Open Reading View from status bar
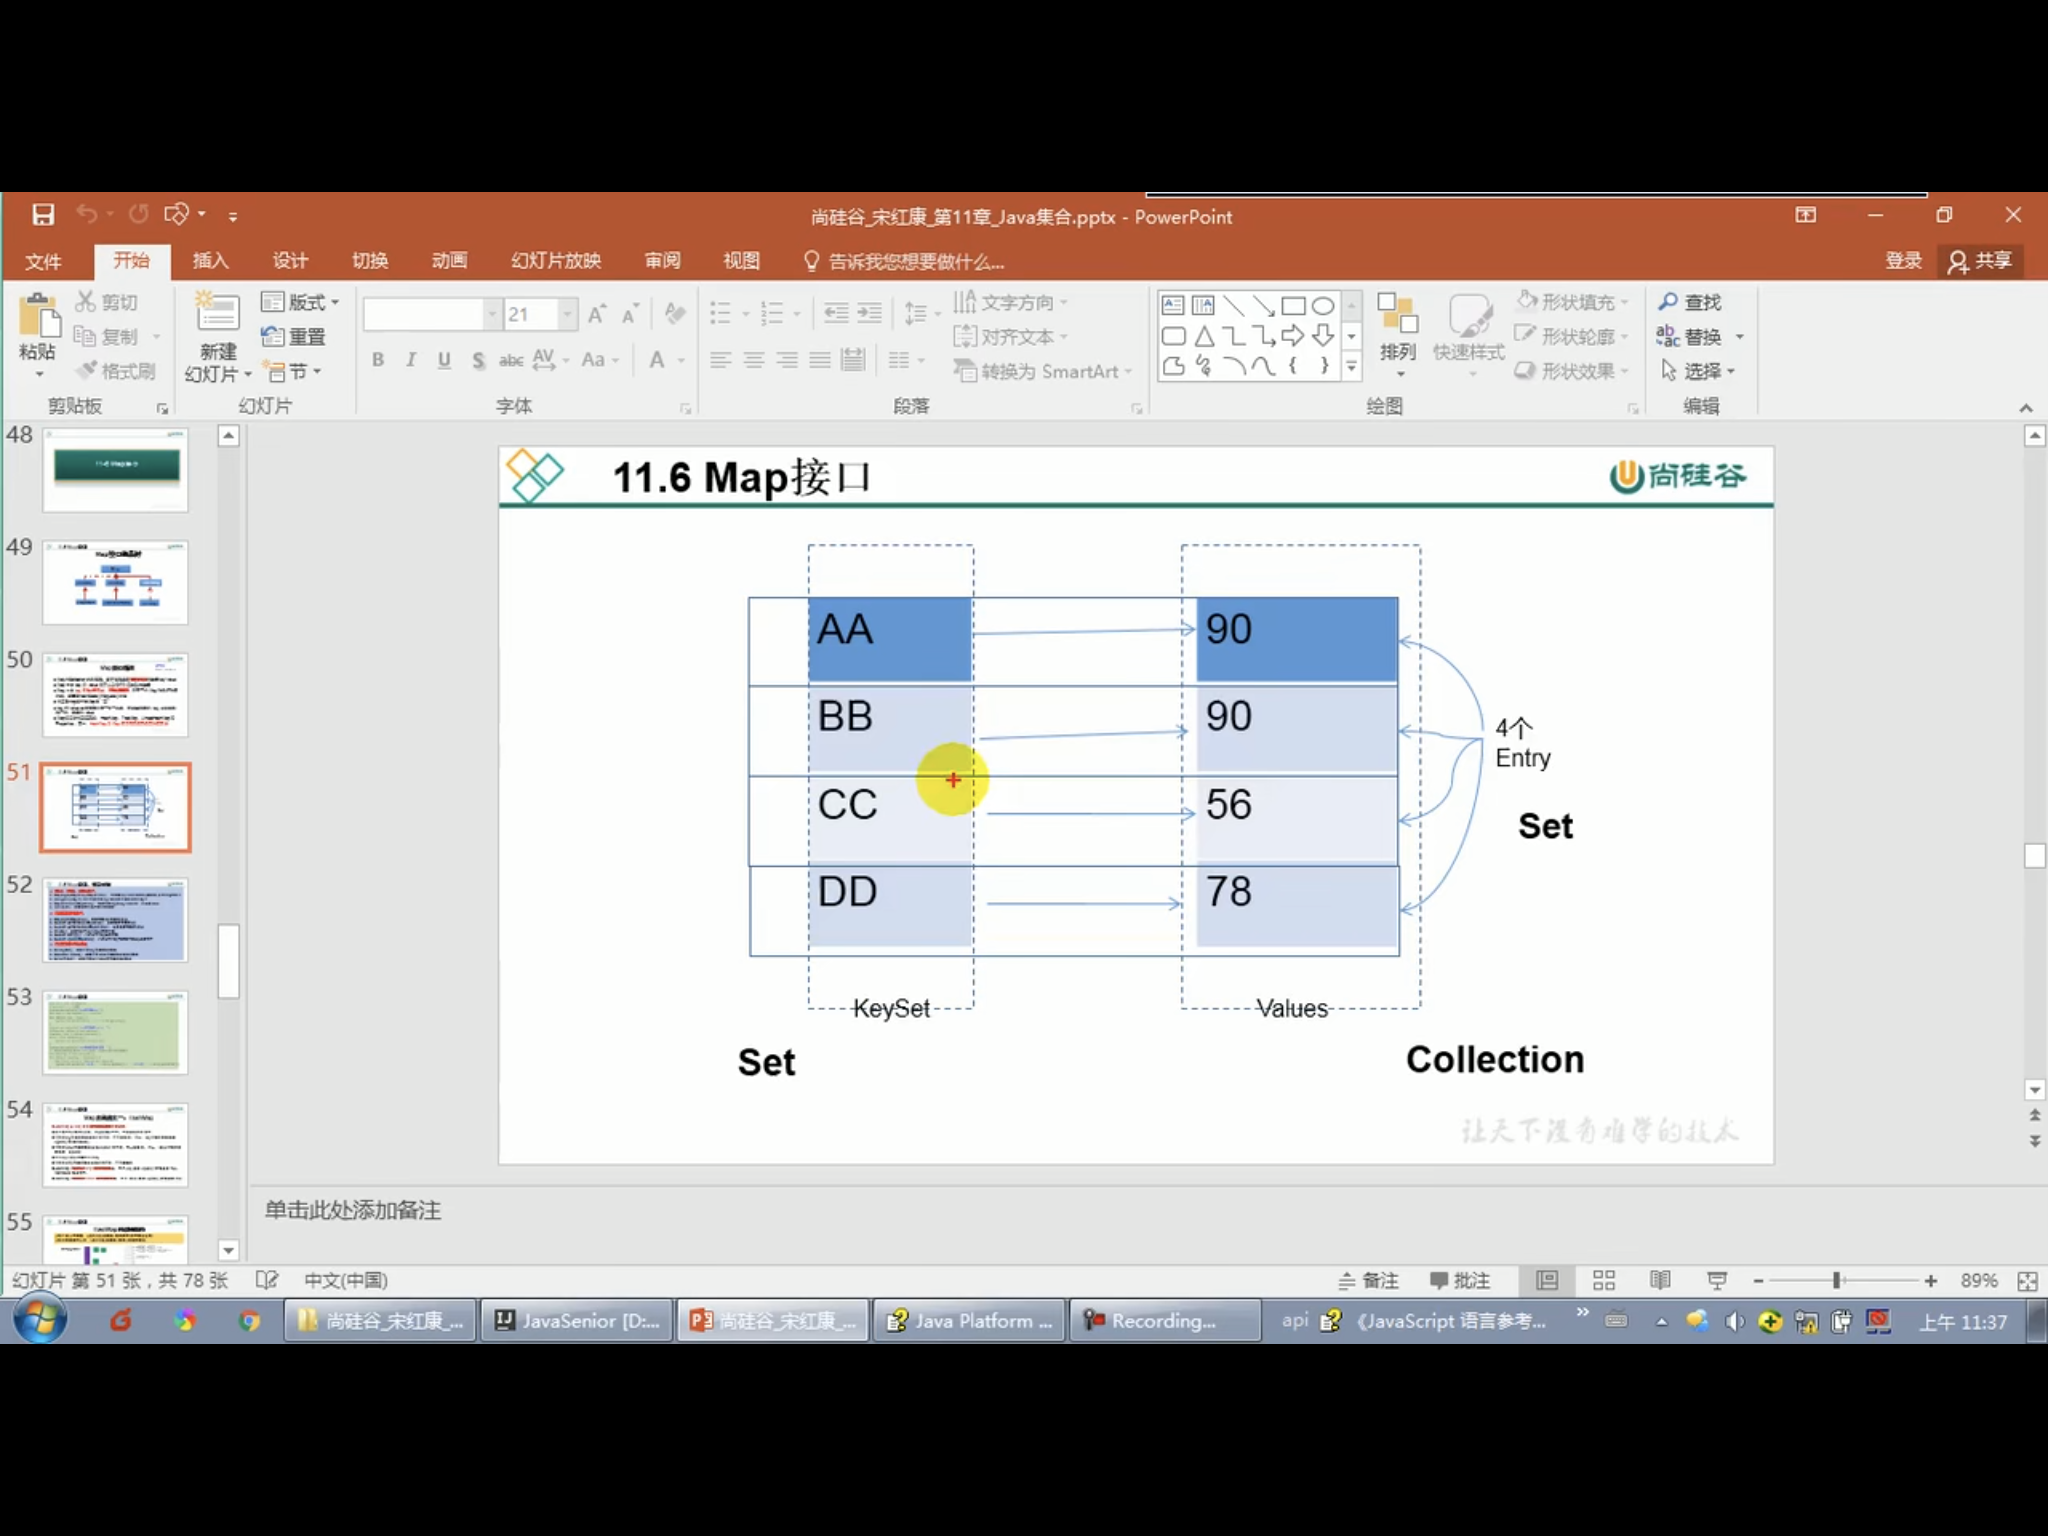This screenshot has height=1536, width=2048. (x=1660, y=1280)
